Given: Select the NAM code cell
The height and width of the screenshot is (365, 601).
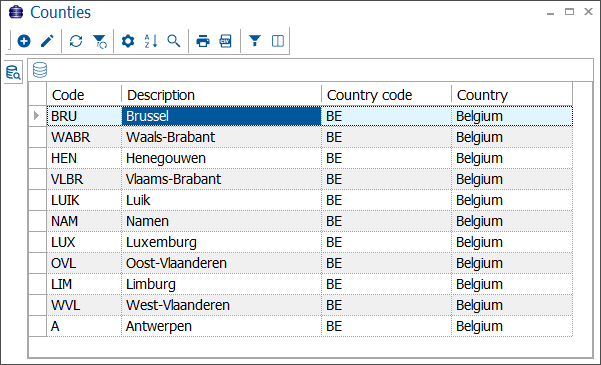Looking at the screenshot, I should [84, 221].
